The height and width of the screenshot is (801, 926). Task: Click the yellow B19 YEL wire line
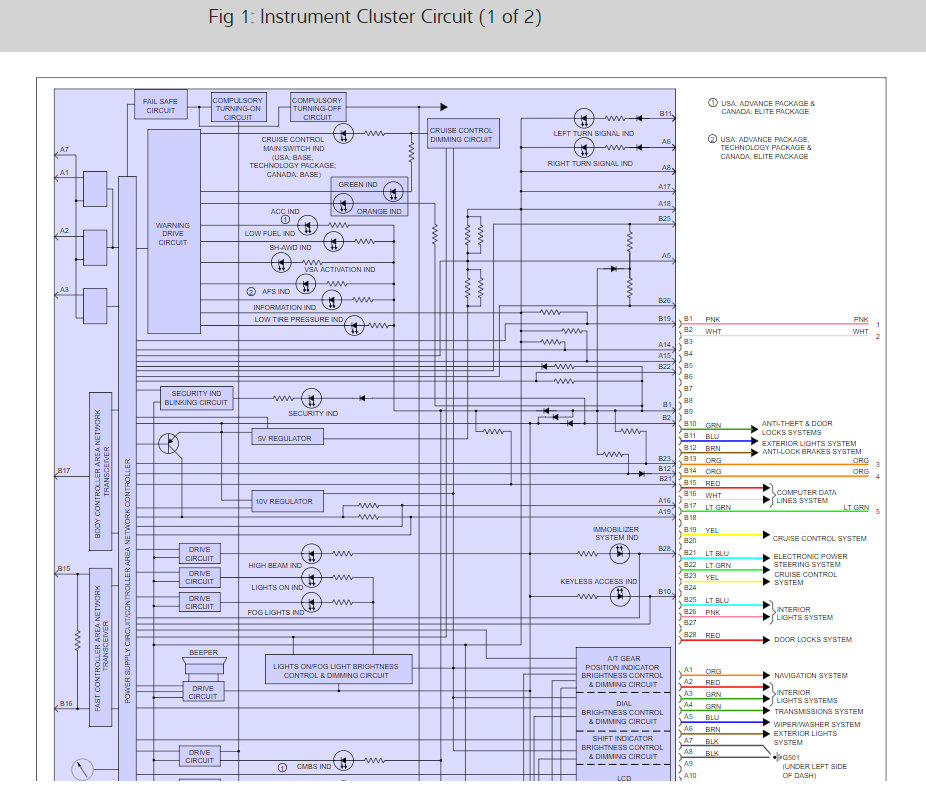pos(723,535)
